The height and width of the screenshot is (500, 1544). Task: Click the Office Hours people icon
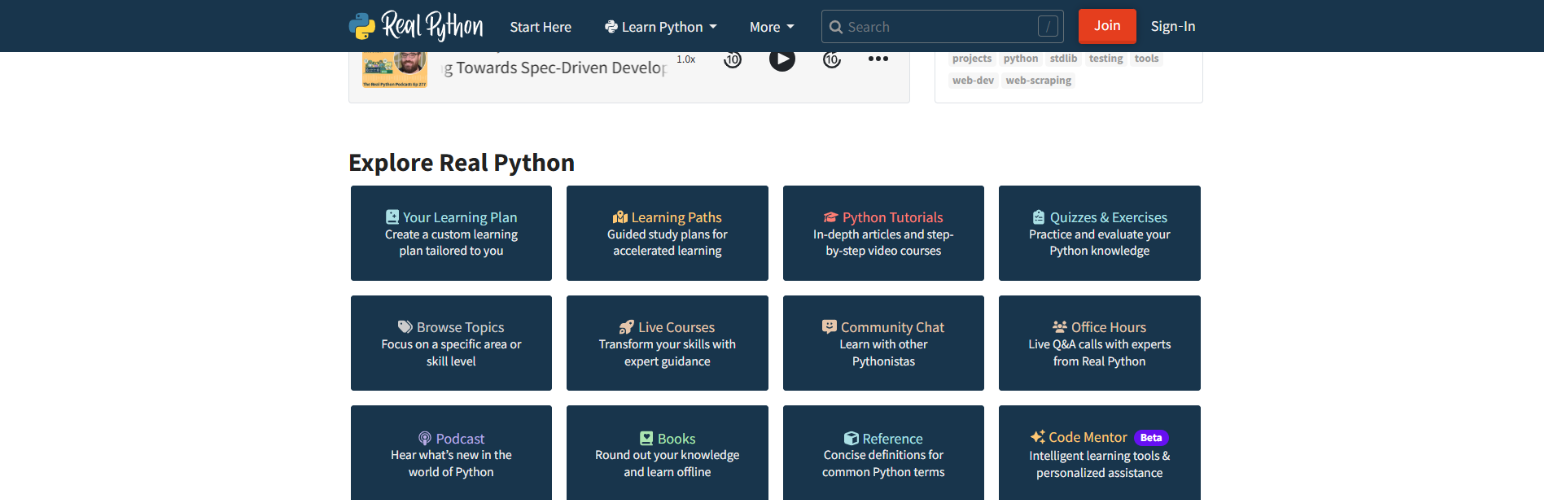pos(1060,327)
